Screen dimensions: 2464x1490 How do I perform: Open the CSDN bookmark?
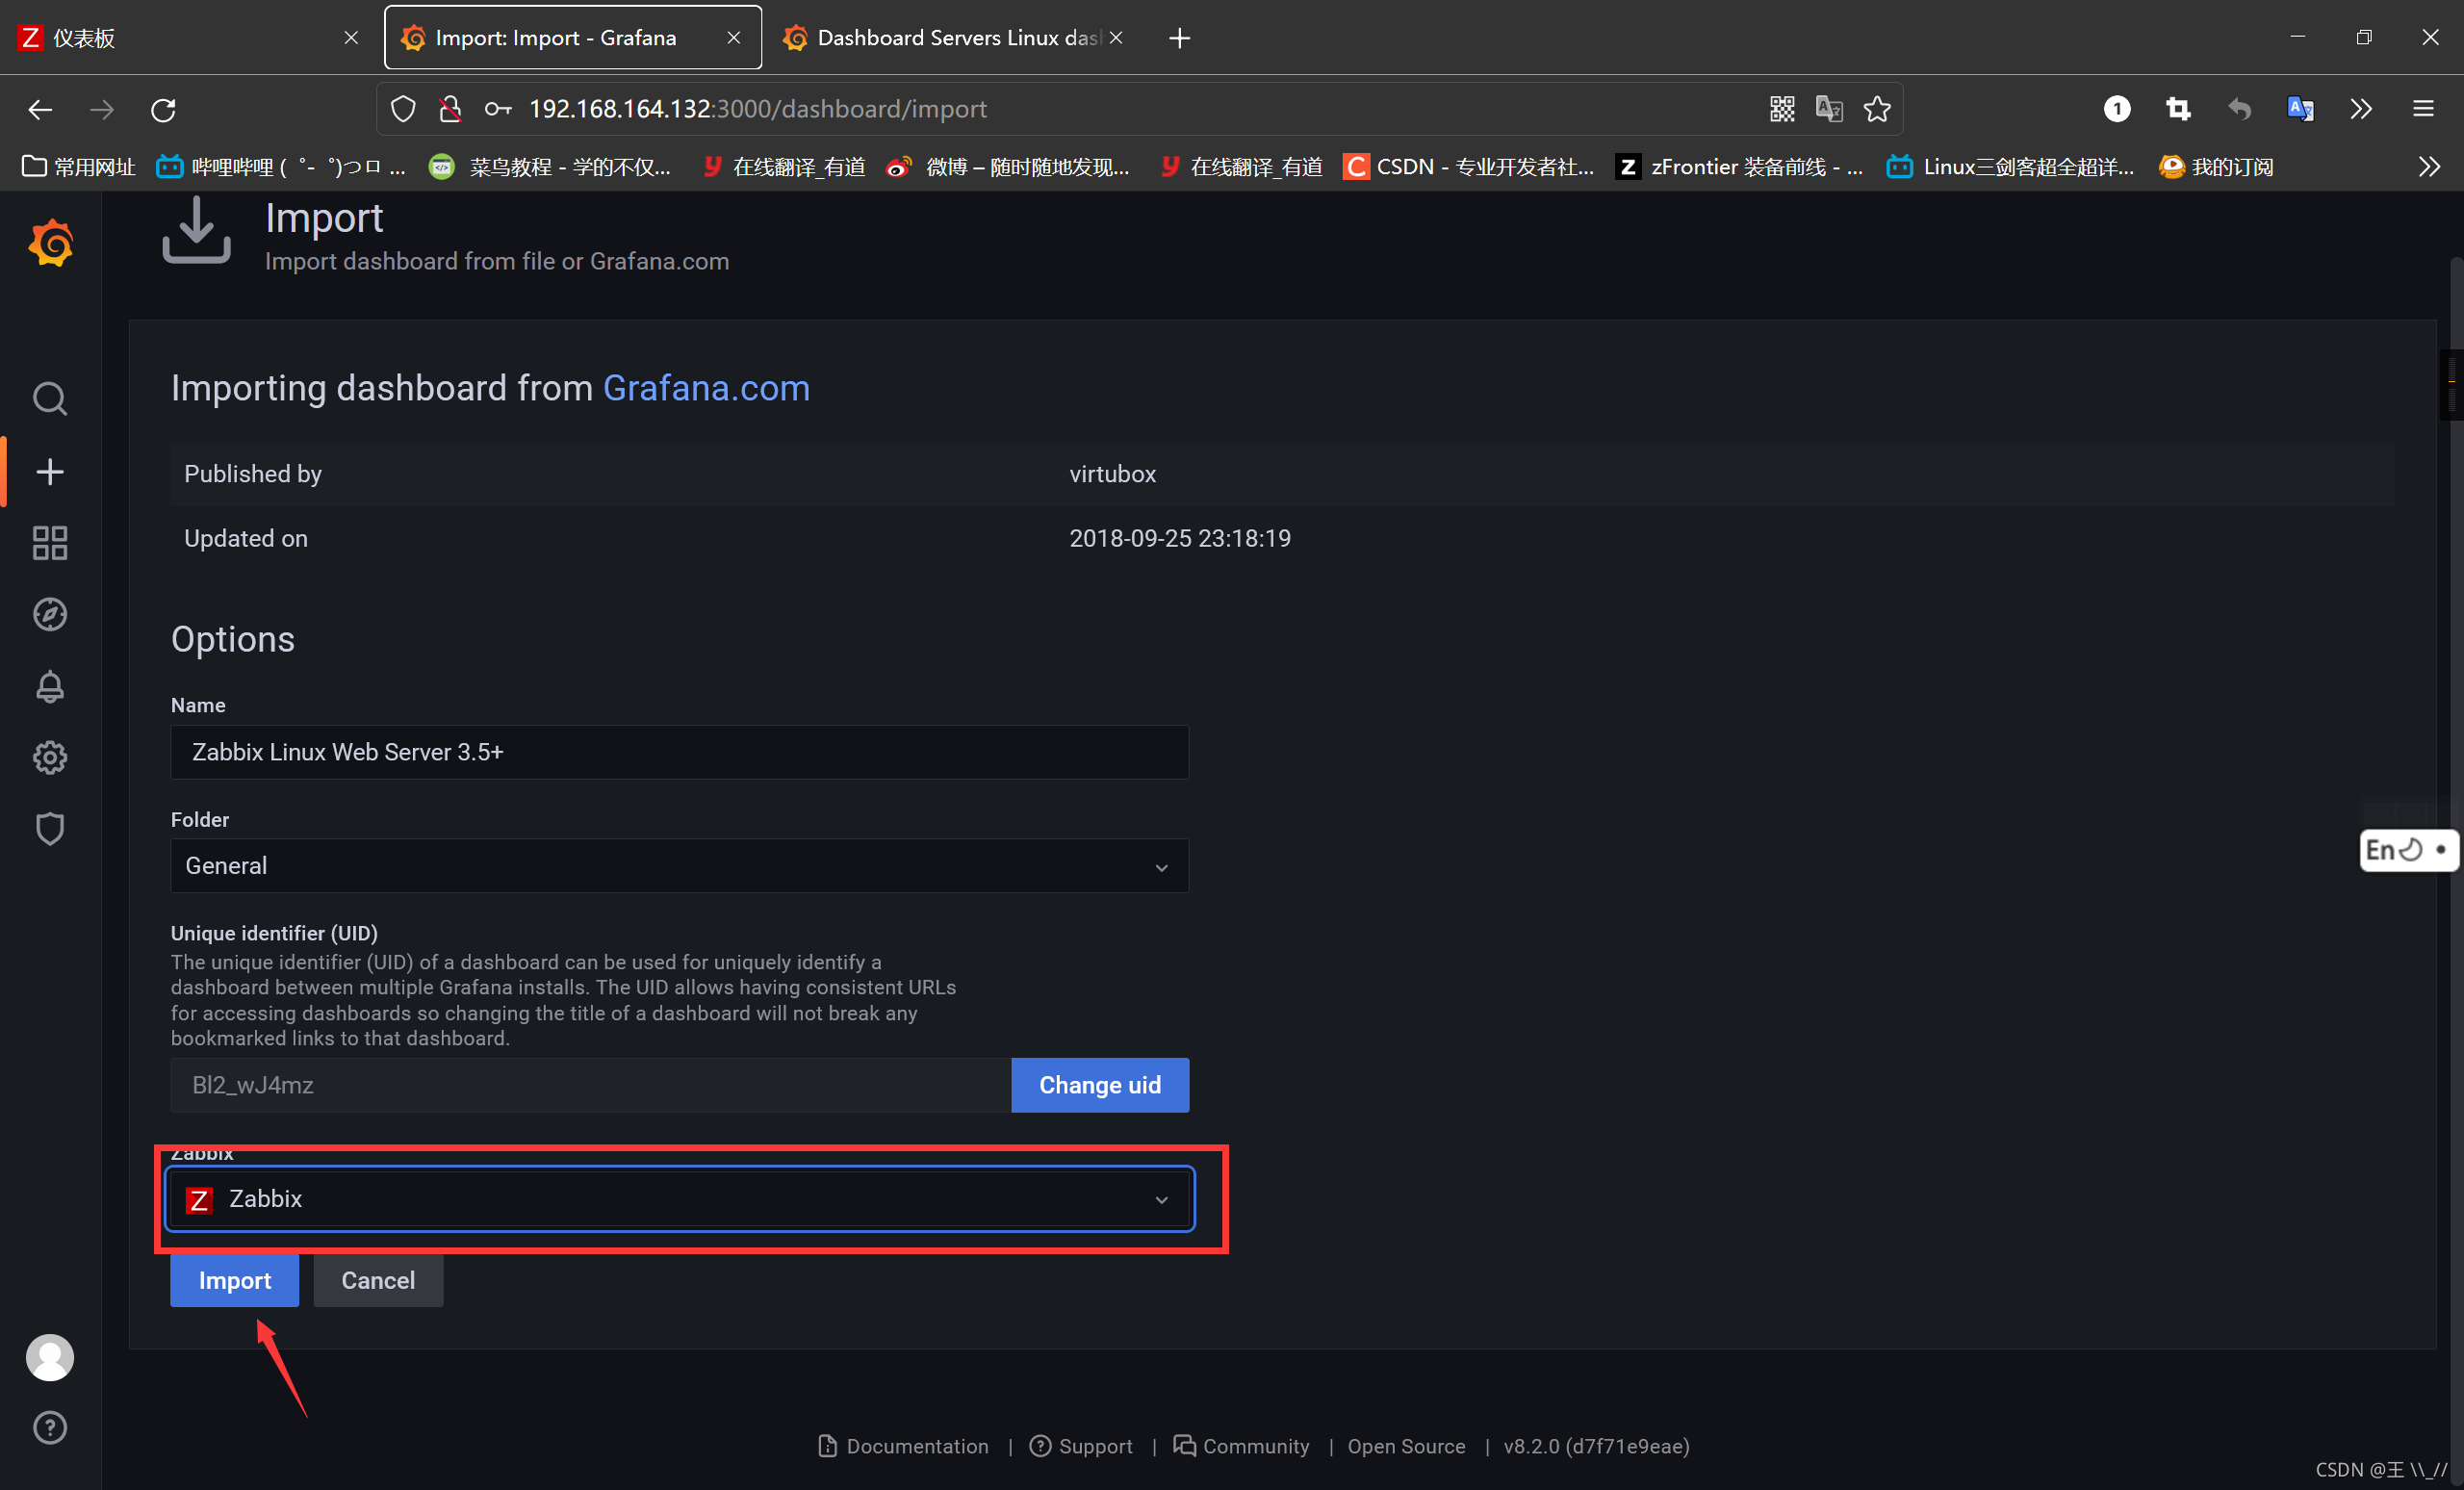click(x=1469, y=167)
